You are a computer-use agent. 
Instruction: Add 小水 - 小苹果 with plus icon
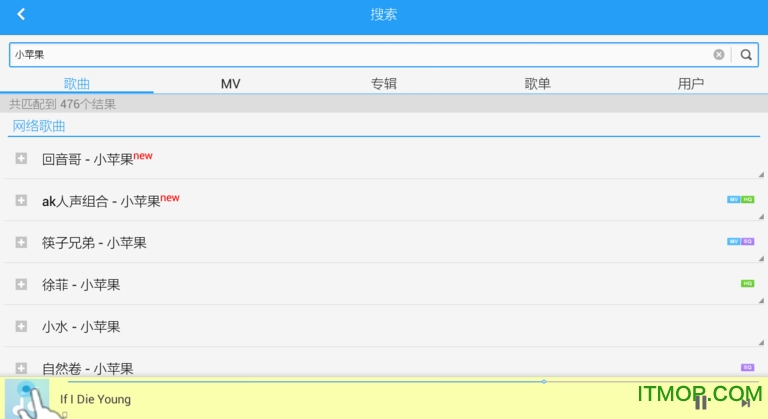(21, 326)
